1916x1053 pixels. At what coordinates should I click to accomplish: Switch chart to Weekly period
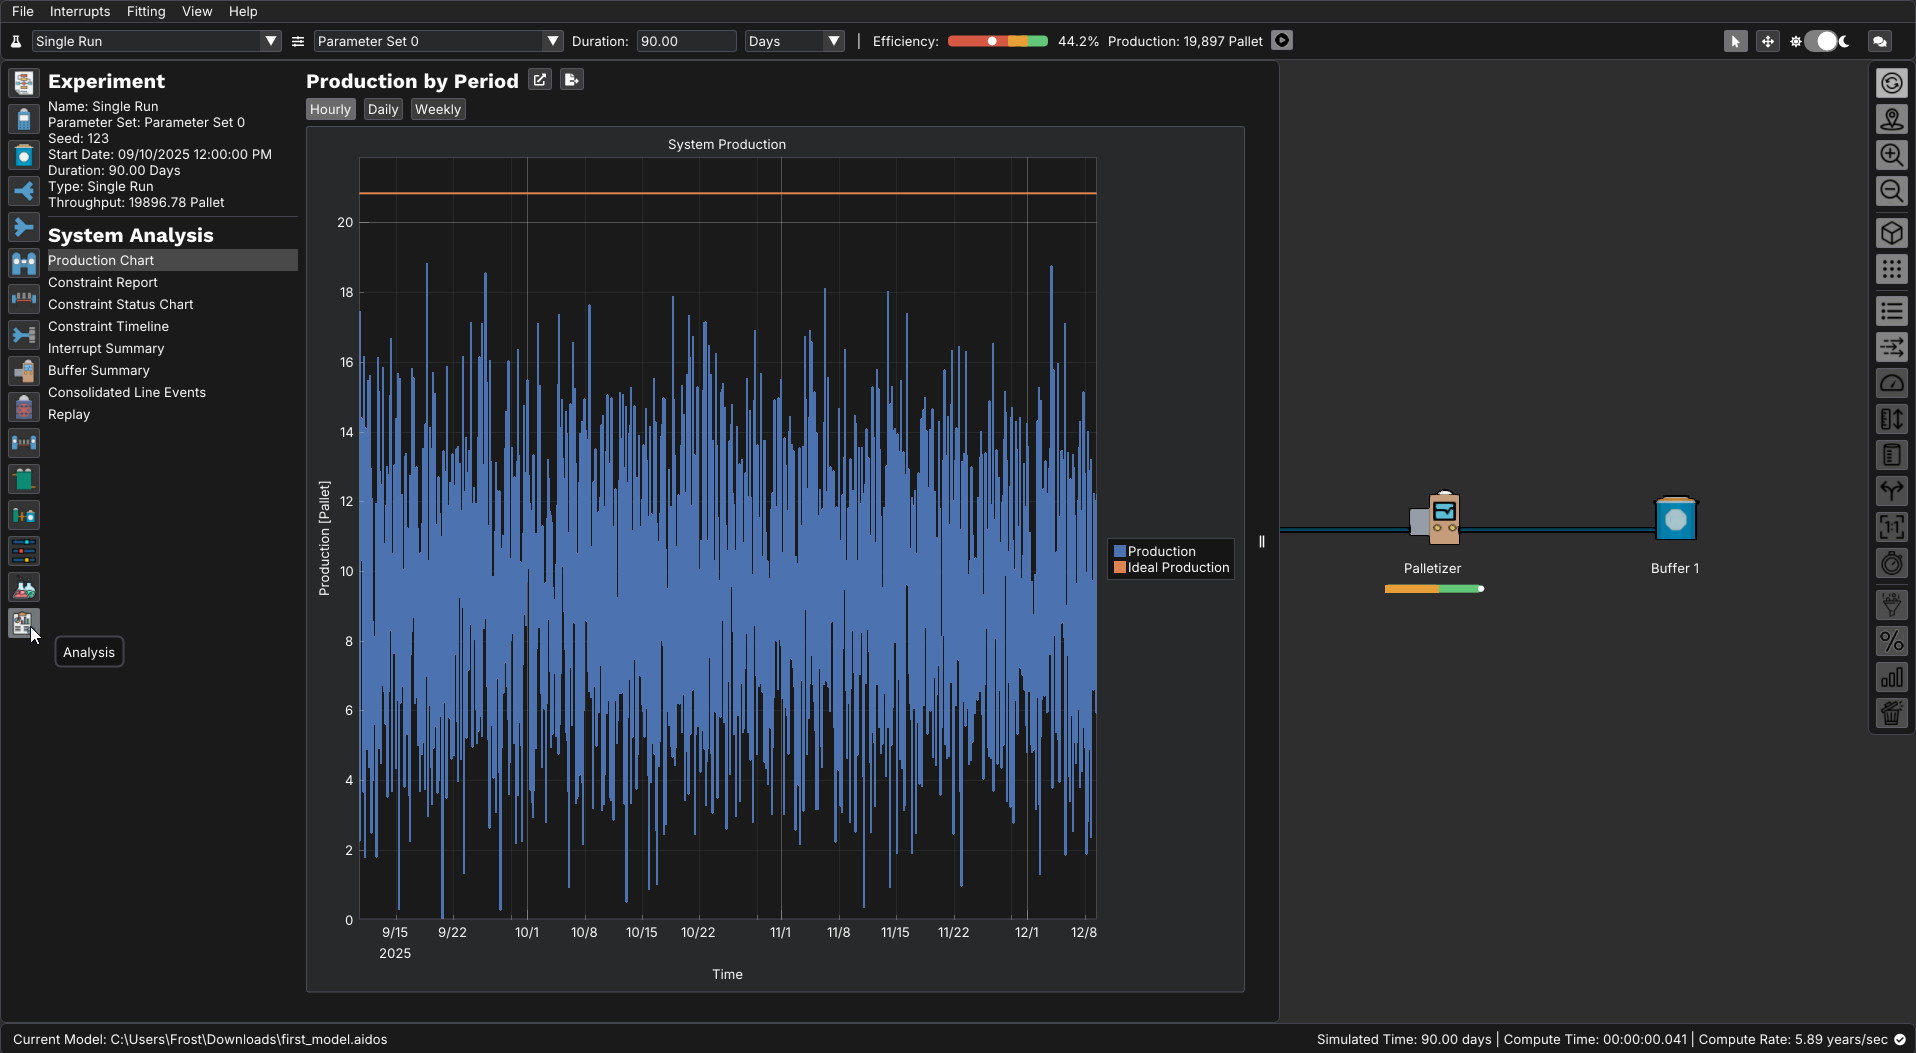pyautogui.click(x=438, y=110)
